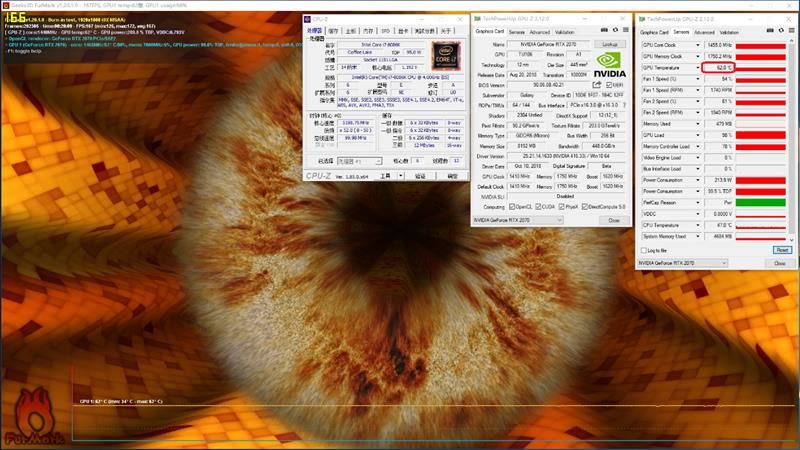Toggle the DirectCompute 5.0 checkbox
Screen dimensions: 800x450
[x=585, y=207]
